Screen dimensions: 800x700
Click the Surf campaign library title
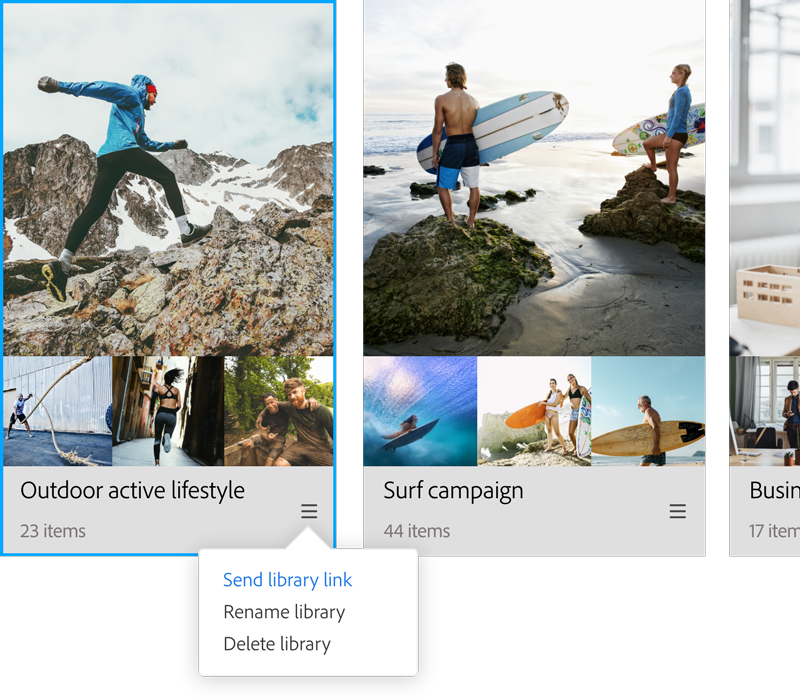[453, 491]
